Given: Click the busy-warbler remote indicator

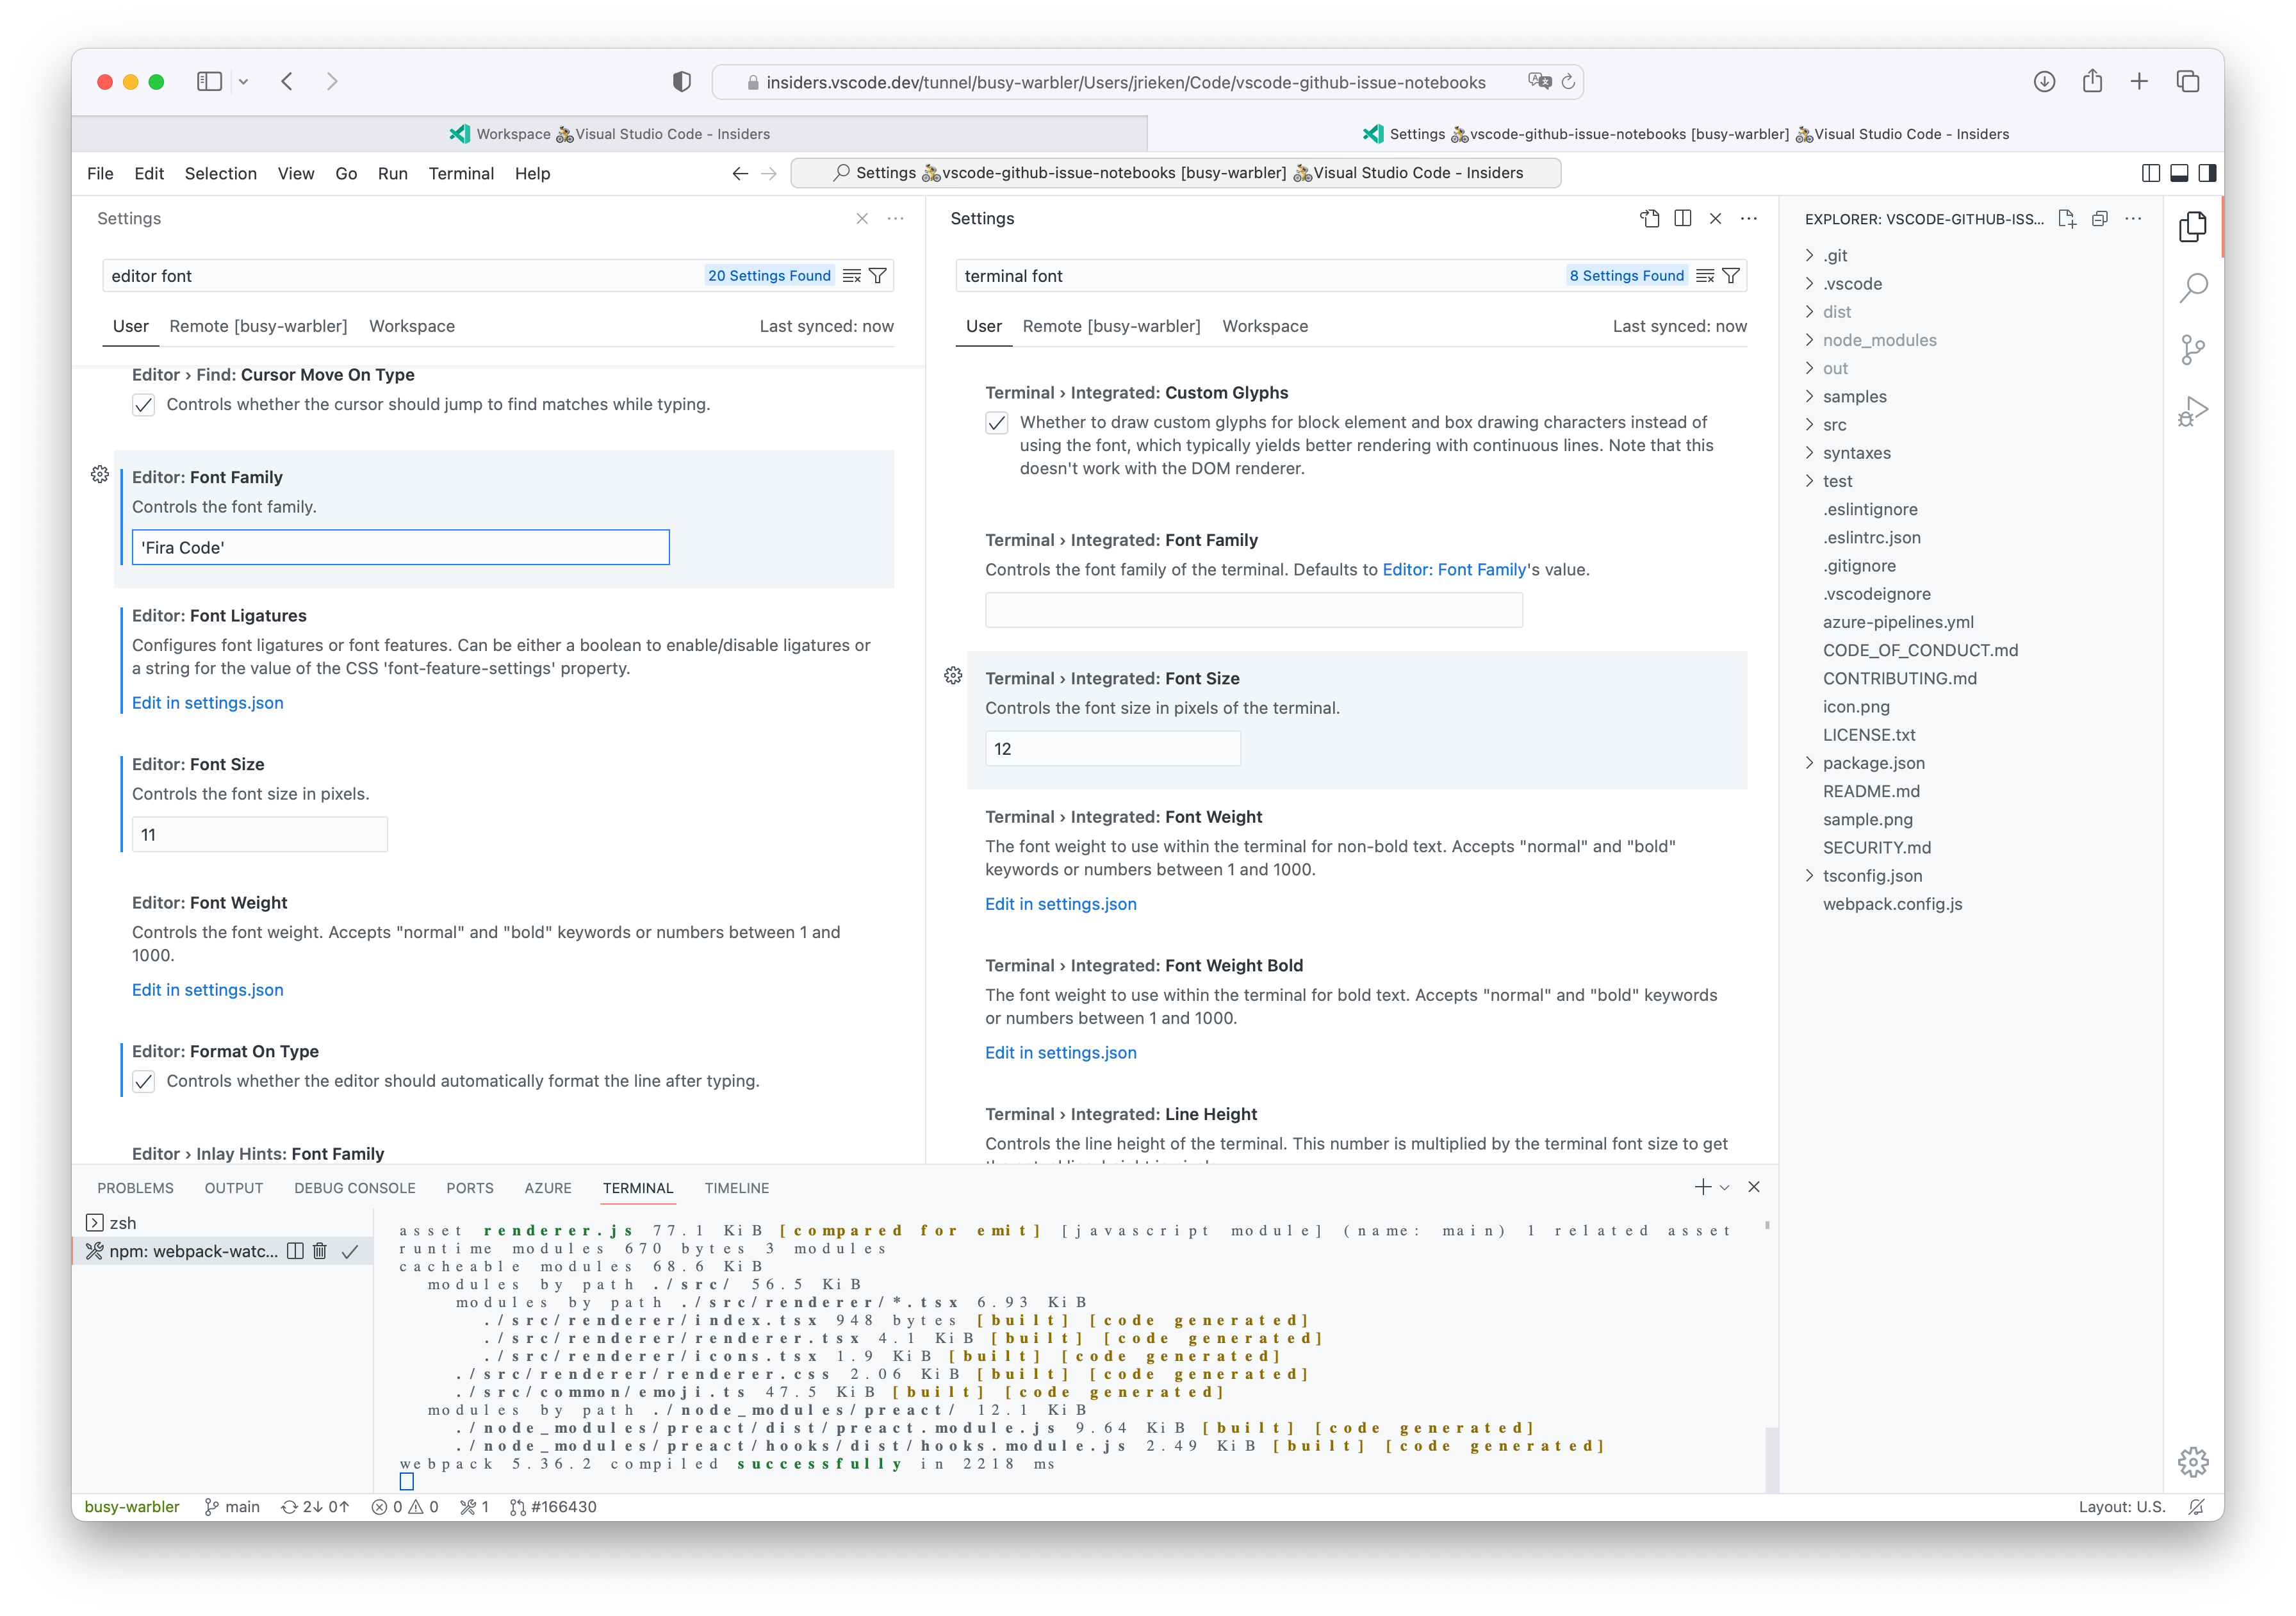Looking at the screenshot, I should point(132,1506).
